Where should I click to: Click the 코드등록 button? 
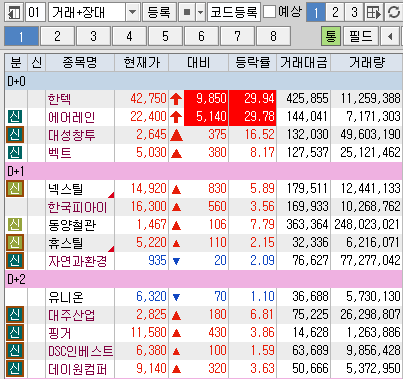[234, 12]
